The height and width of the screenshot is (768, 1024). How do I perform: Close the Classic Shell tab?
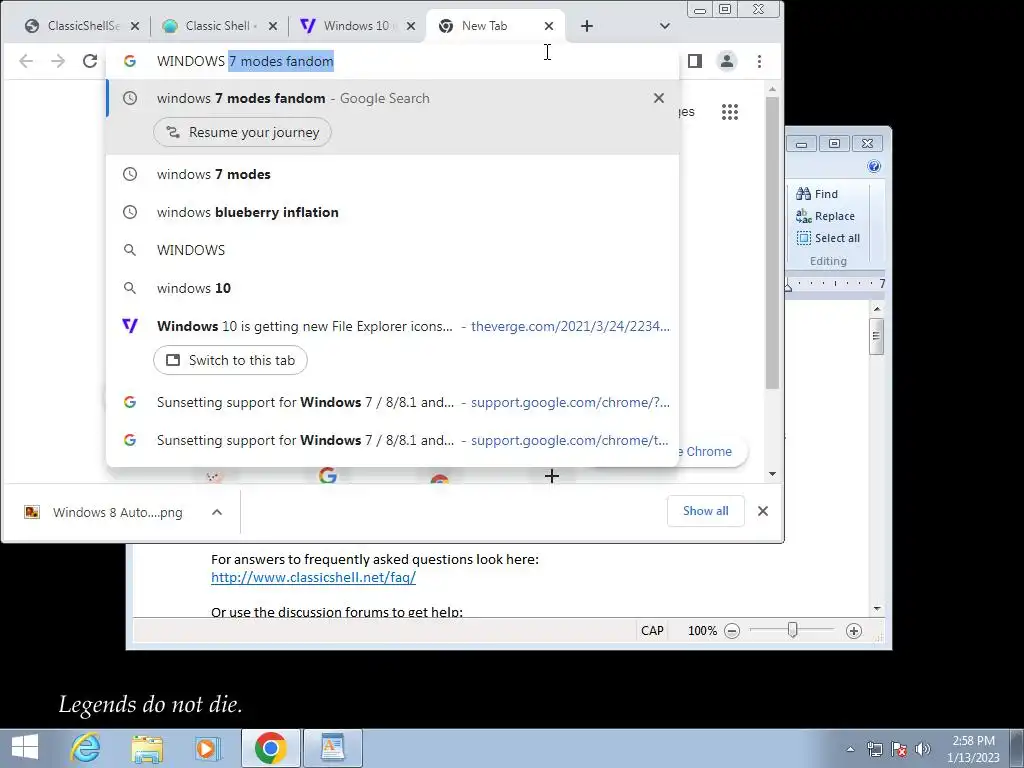coord(273,26)
